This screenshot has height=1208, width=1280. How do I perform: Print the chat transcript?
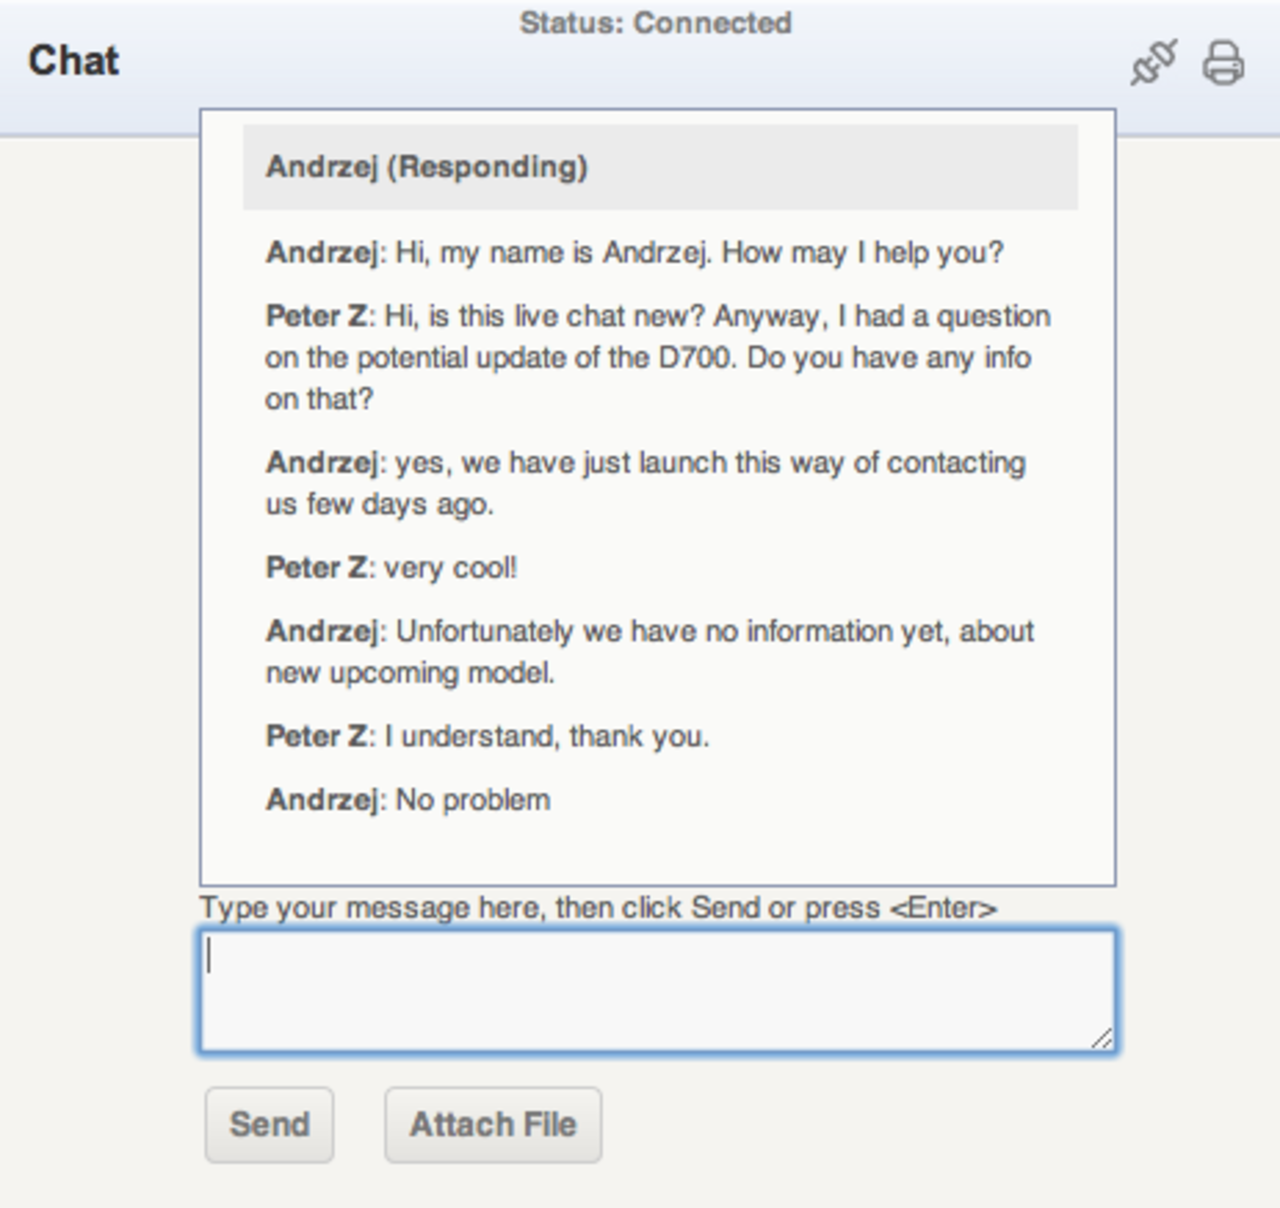pyautogui.click(x=1223, y=63)
